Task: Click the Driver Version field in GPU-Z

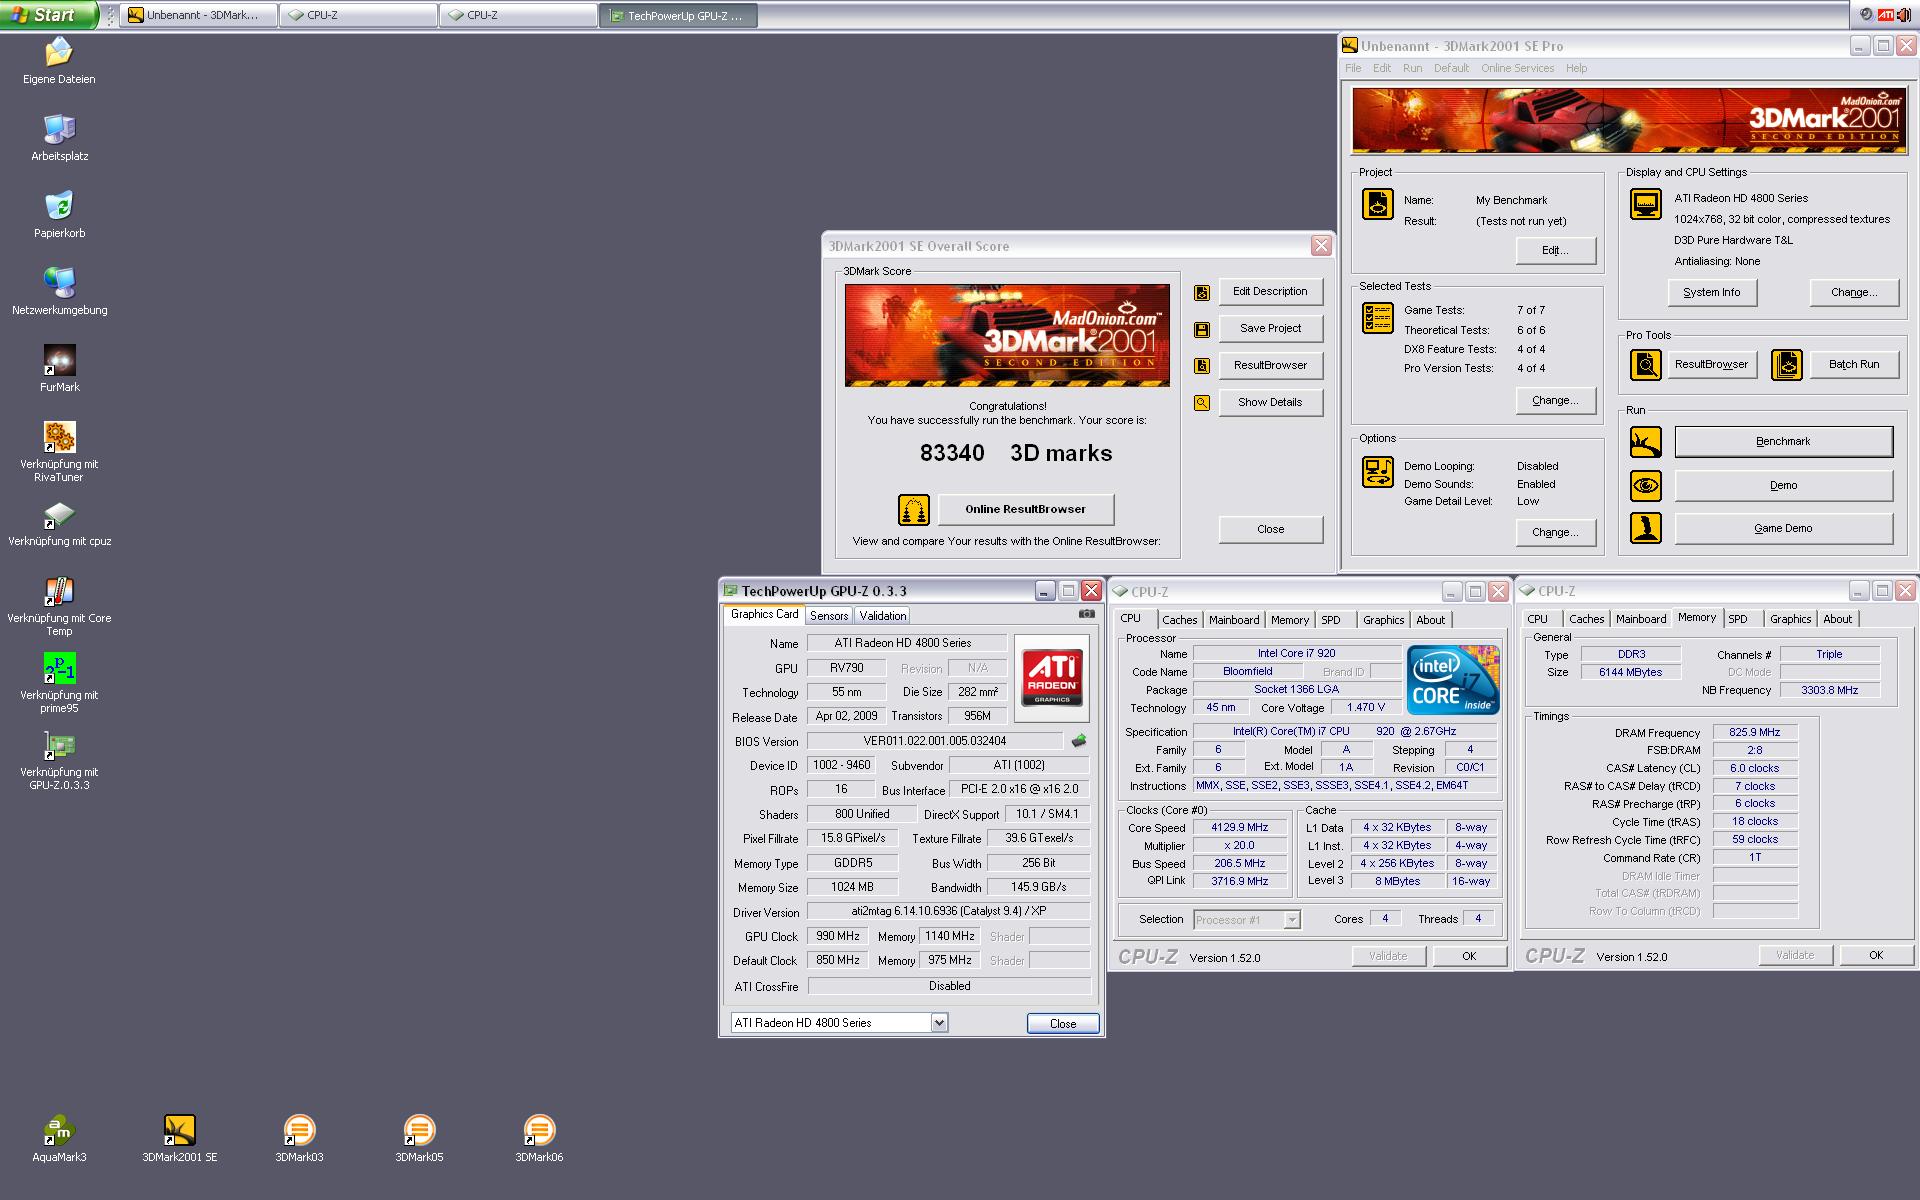Action: click(948, 911)
